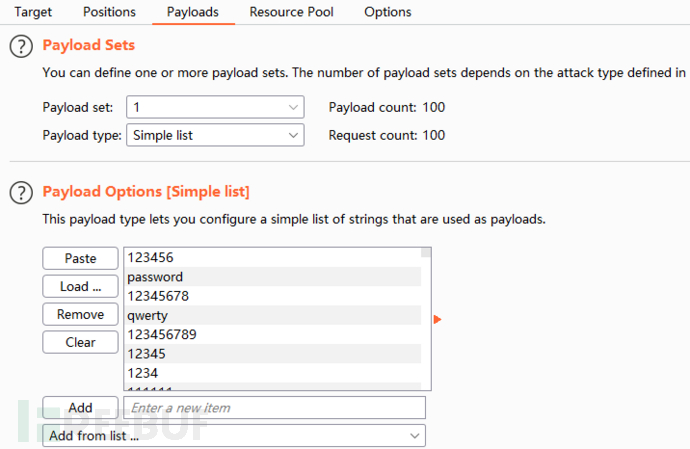Image resolution: width=690 pixels, height=449 pixels.
Task: Open the Resource Pool tab
Action: 291,12
